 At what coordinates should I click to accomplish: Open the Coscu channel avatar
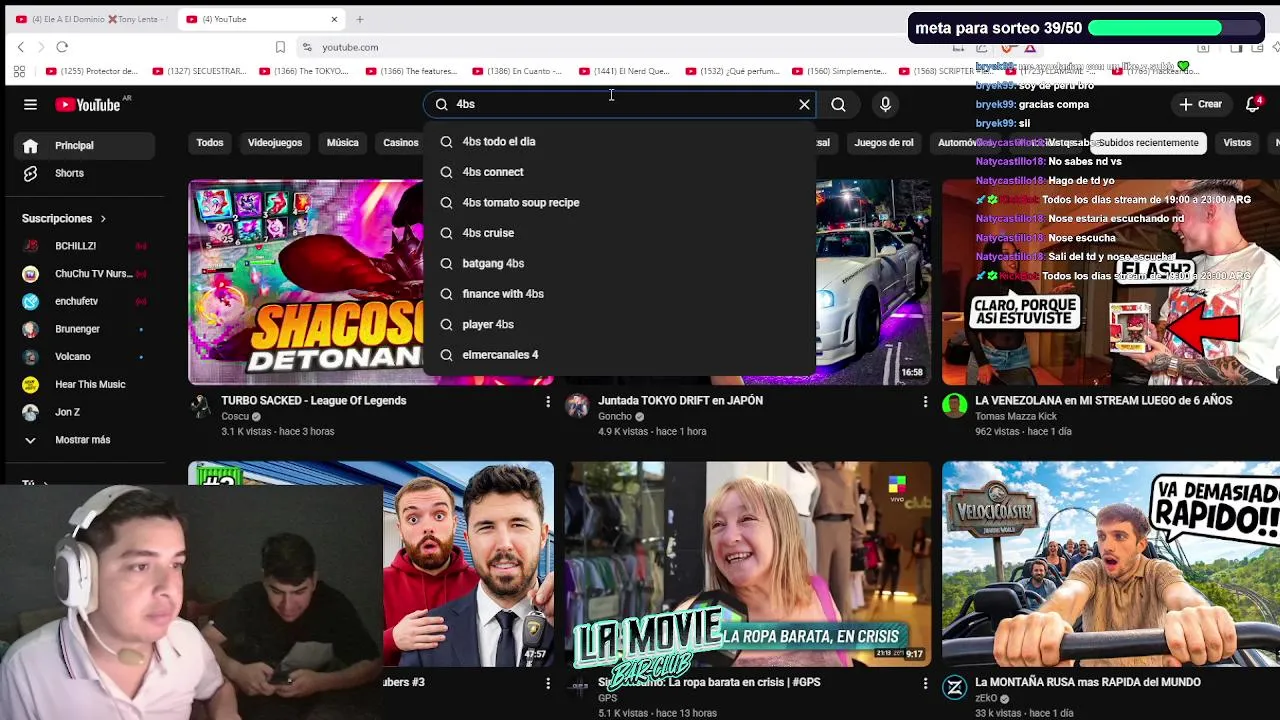tap(200, 405)
